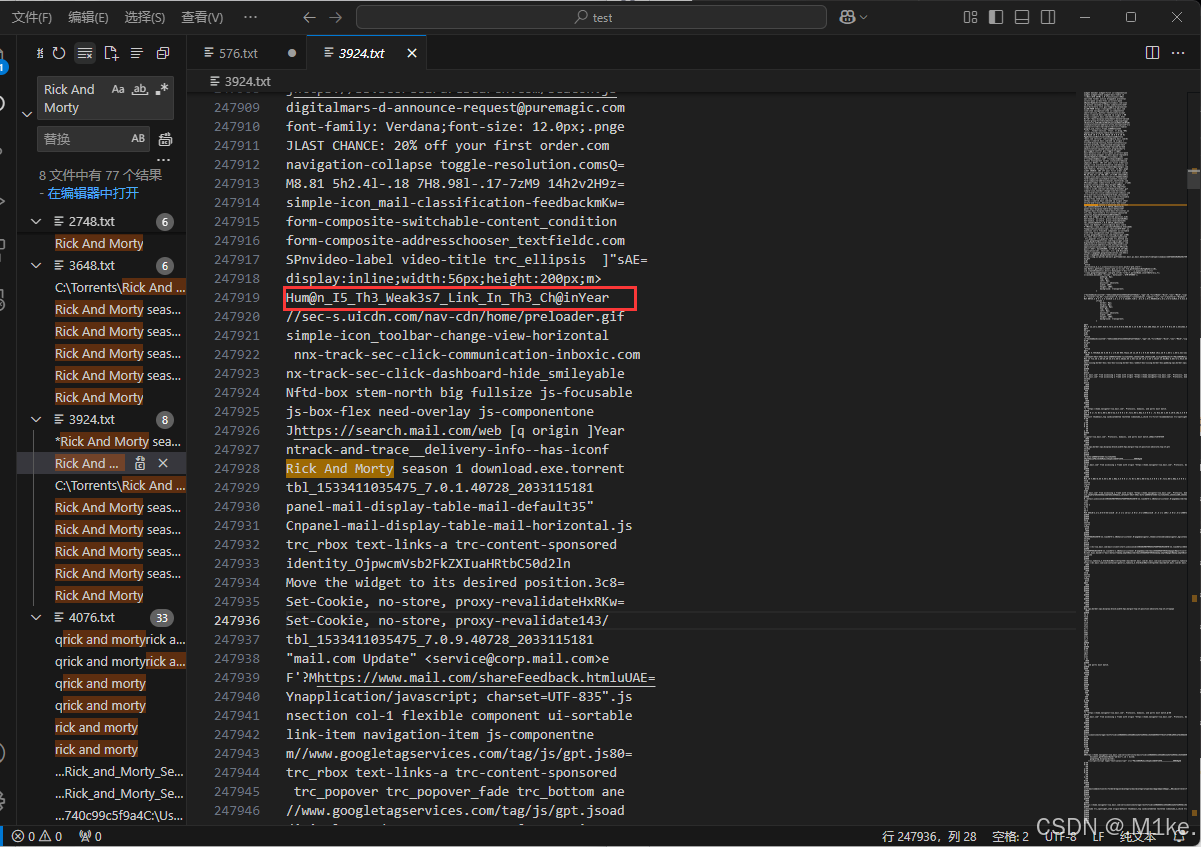The width and height of the screenshot is (1201, 847).
Task: Go forward in navigation history
Action: coord(335,17)
